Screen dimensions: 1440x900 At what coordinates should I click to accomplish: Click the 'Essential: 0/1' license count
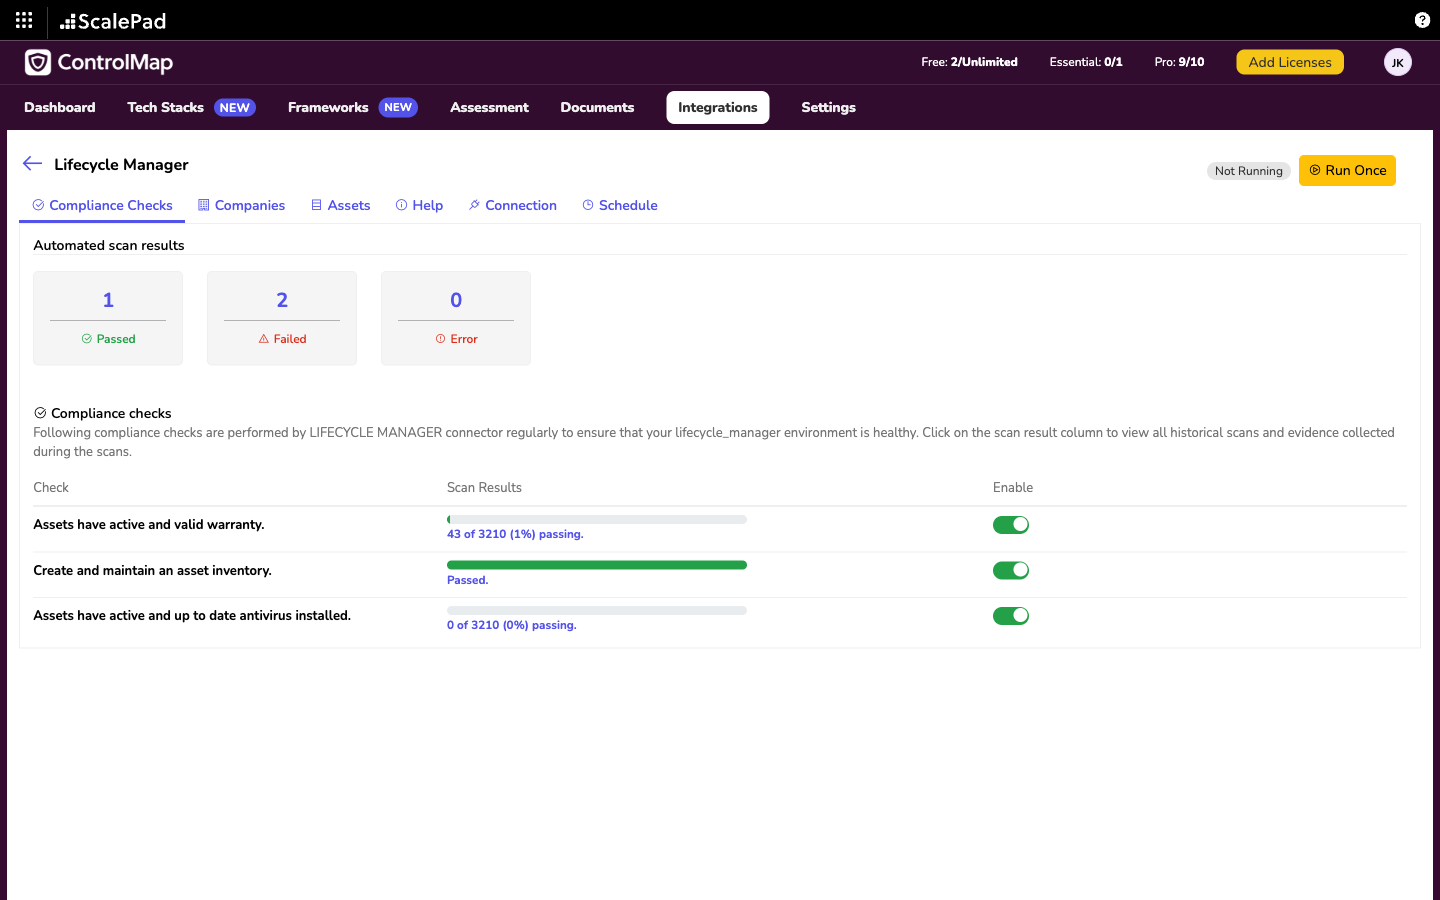click(x=1086, y=62)
